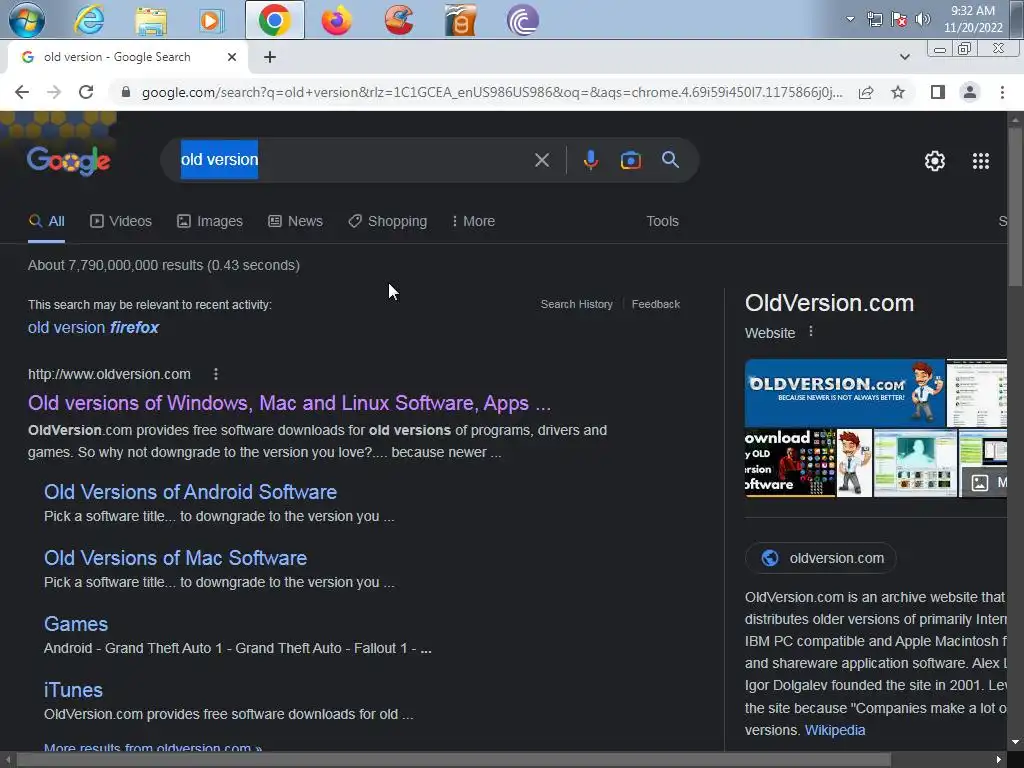Image resolution: width=1024 pixels, height=768 pixels.
Task: Open Old Versions of Mac Software link
Action: tap(175, 558)
